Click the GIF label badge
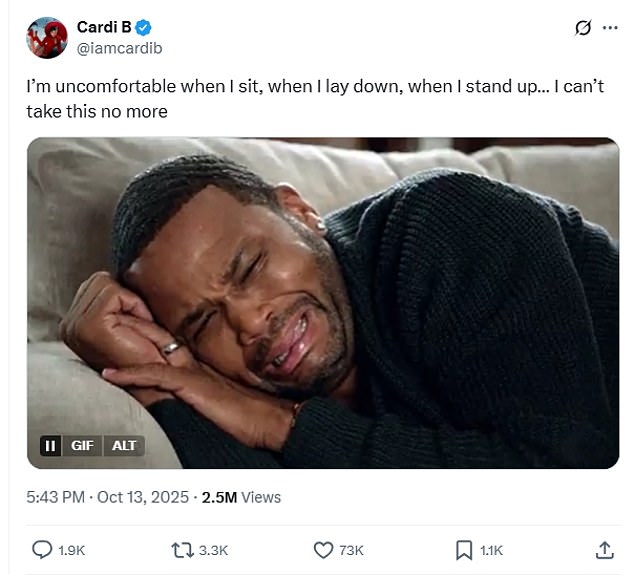This screenshot has width=634, height=575. click(82, 445)
